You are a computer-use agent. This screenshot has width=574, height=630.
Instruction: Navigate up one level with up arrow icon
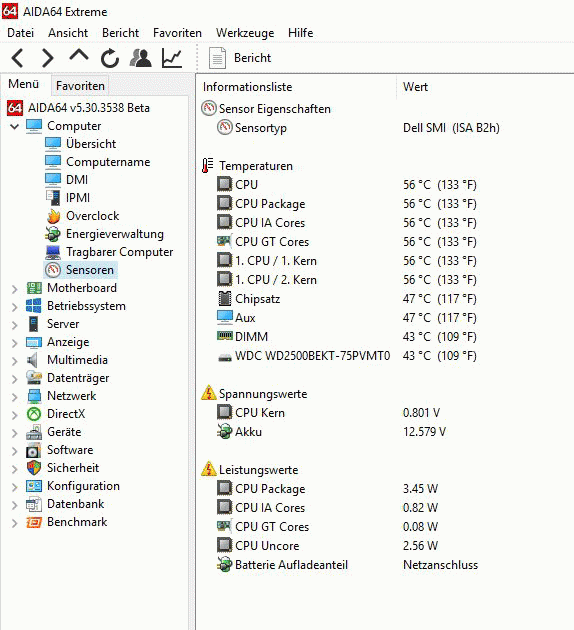click(x=79, y=56)
